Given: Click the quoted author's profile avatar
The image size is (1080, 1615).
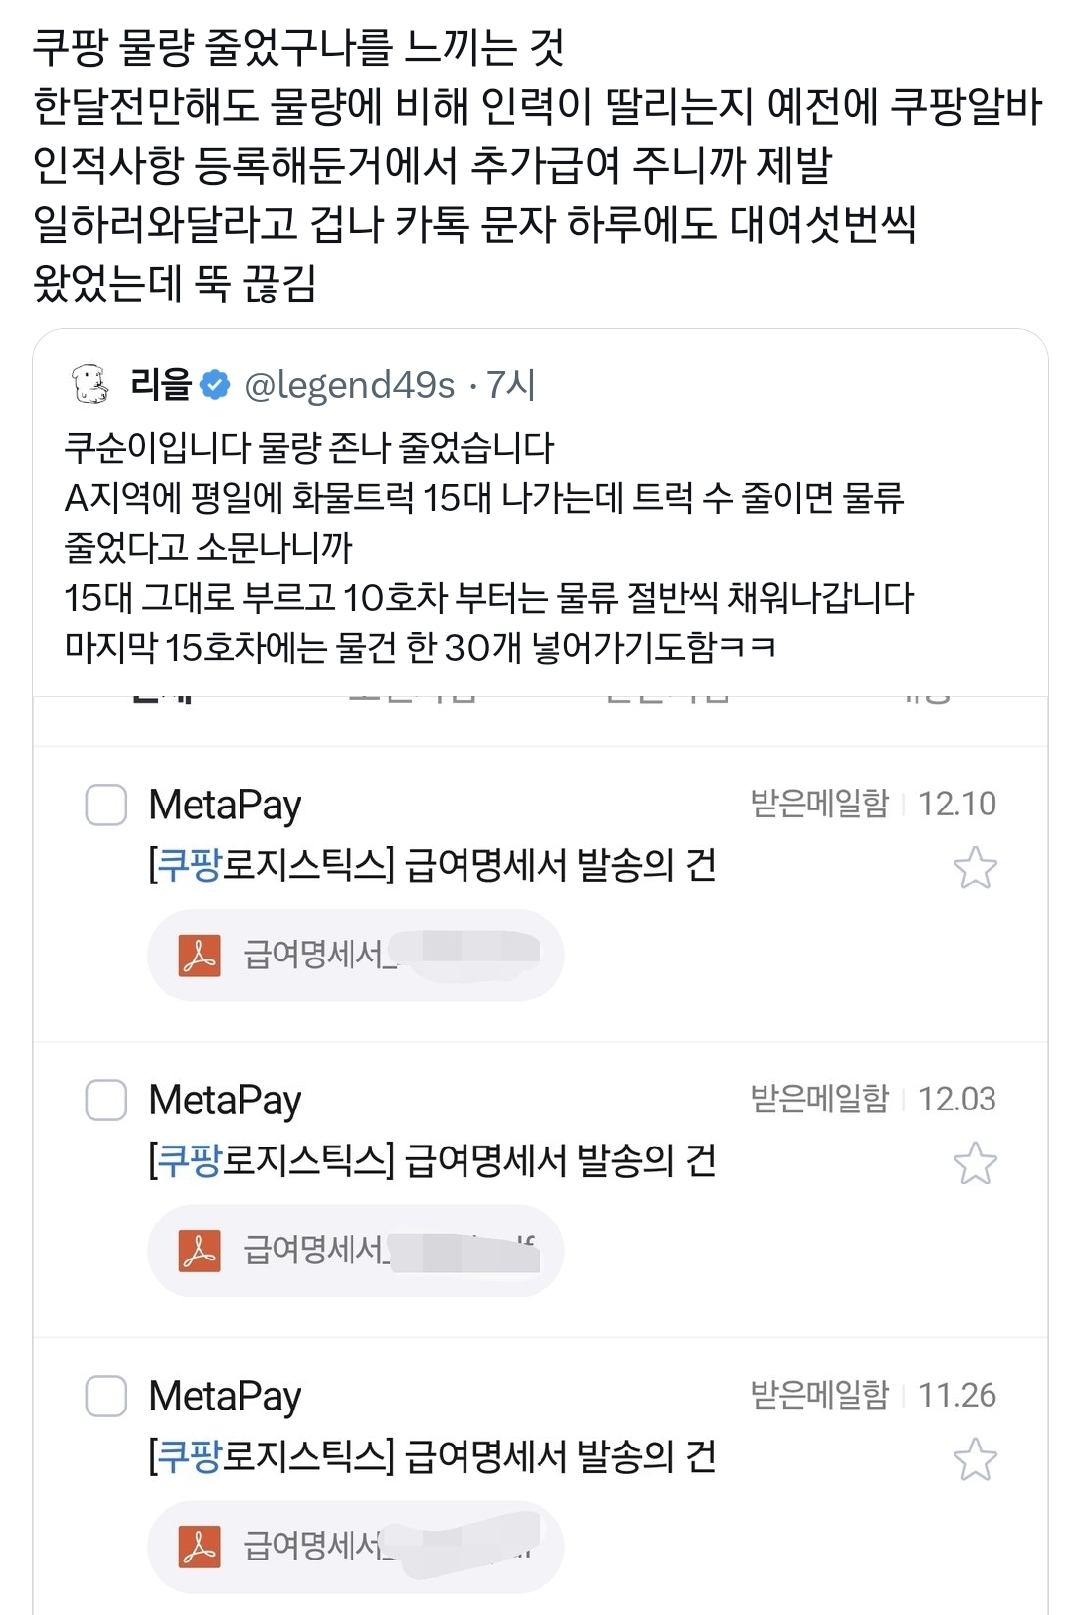Looking at the screenshot, I should pyautogui.click(x=90, y=384).
